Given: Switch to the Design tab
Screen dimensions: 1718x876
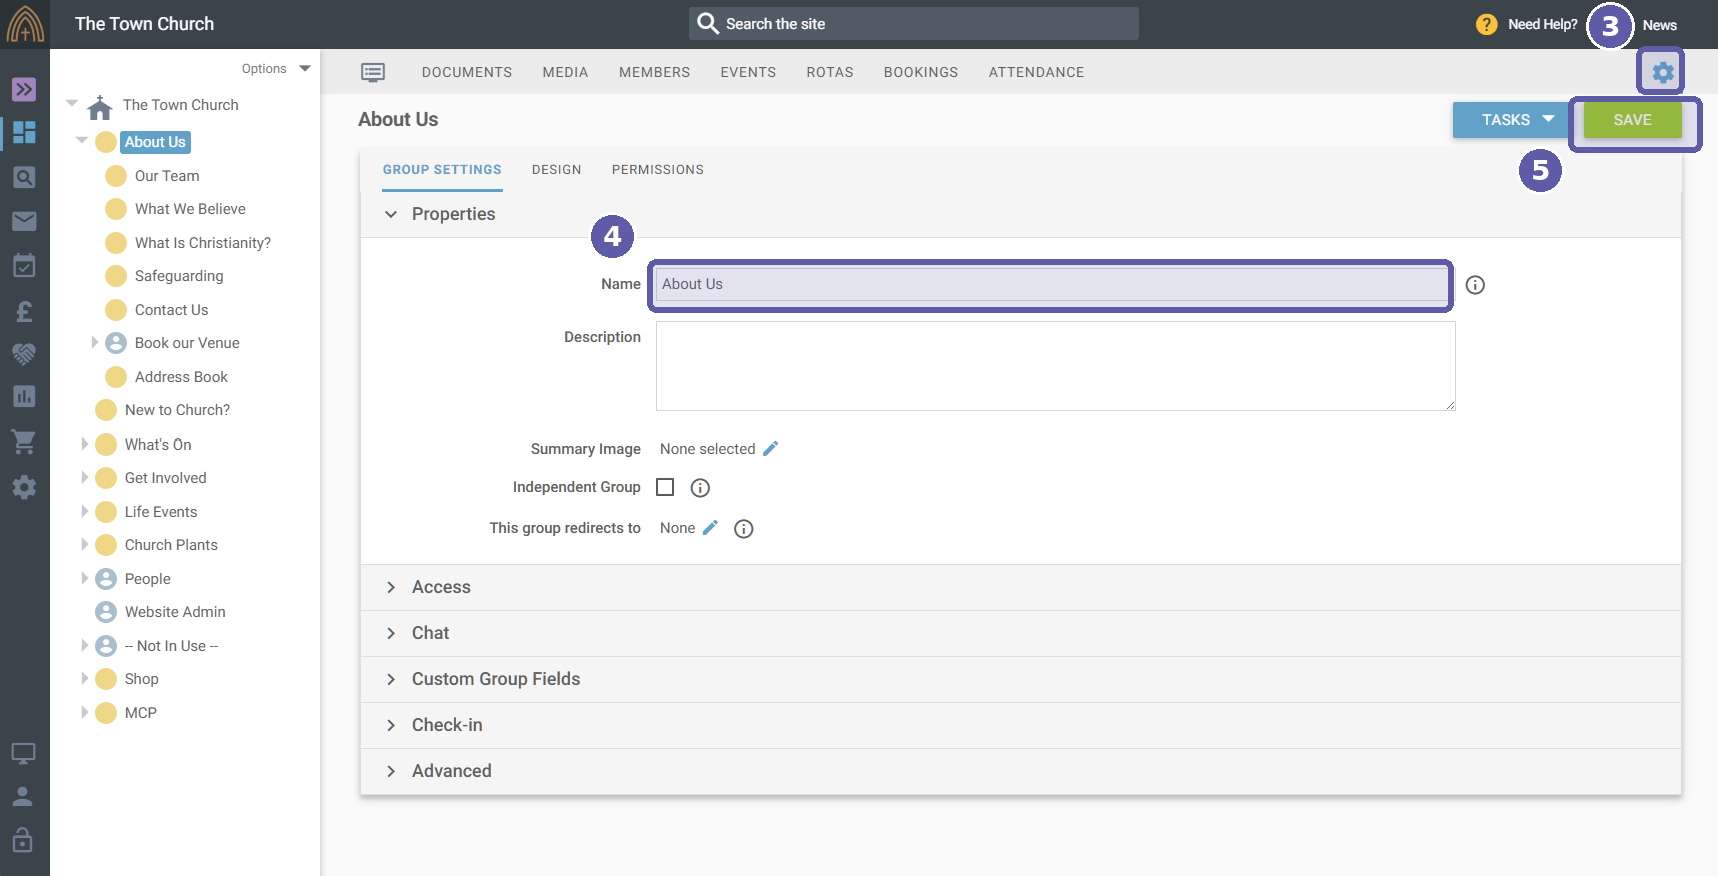Looking at the screenshot, I should 556,170.
